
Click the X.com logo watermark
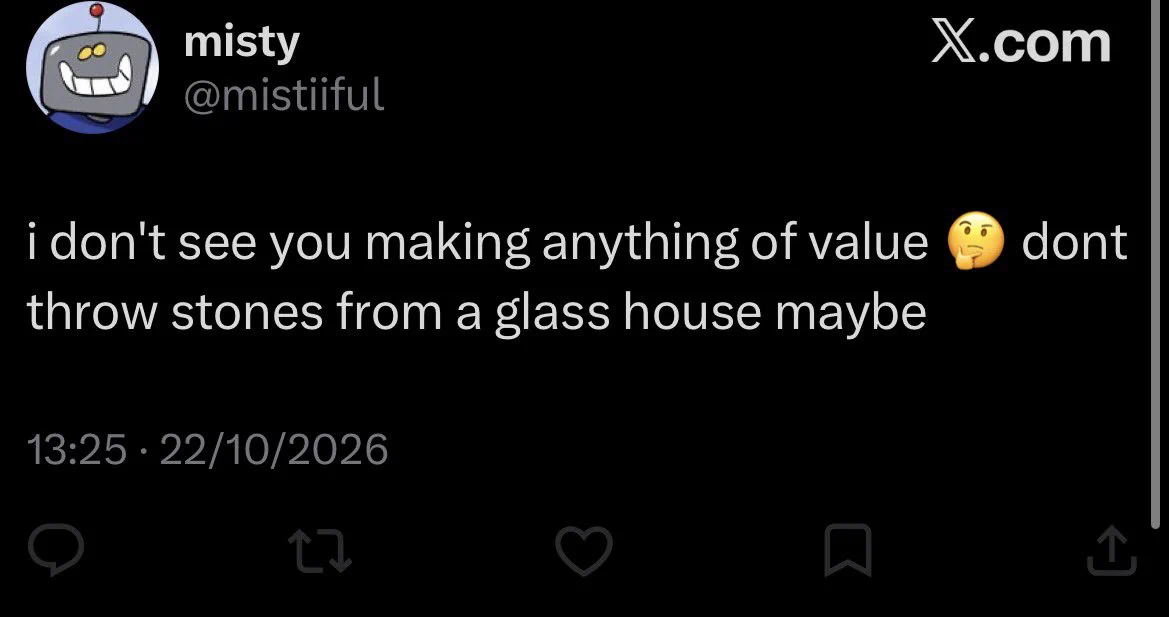pos(1021,43)
